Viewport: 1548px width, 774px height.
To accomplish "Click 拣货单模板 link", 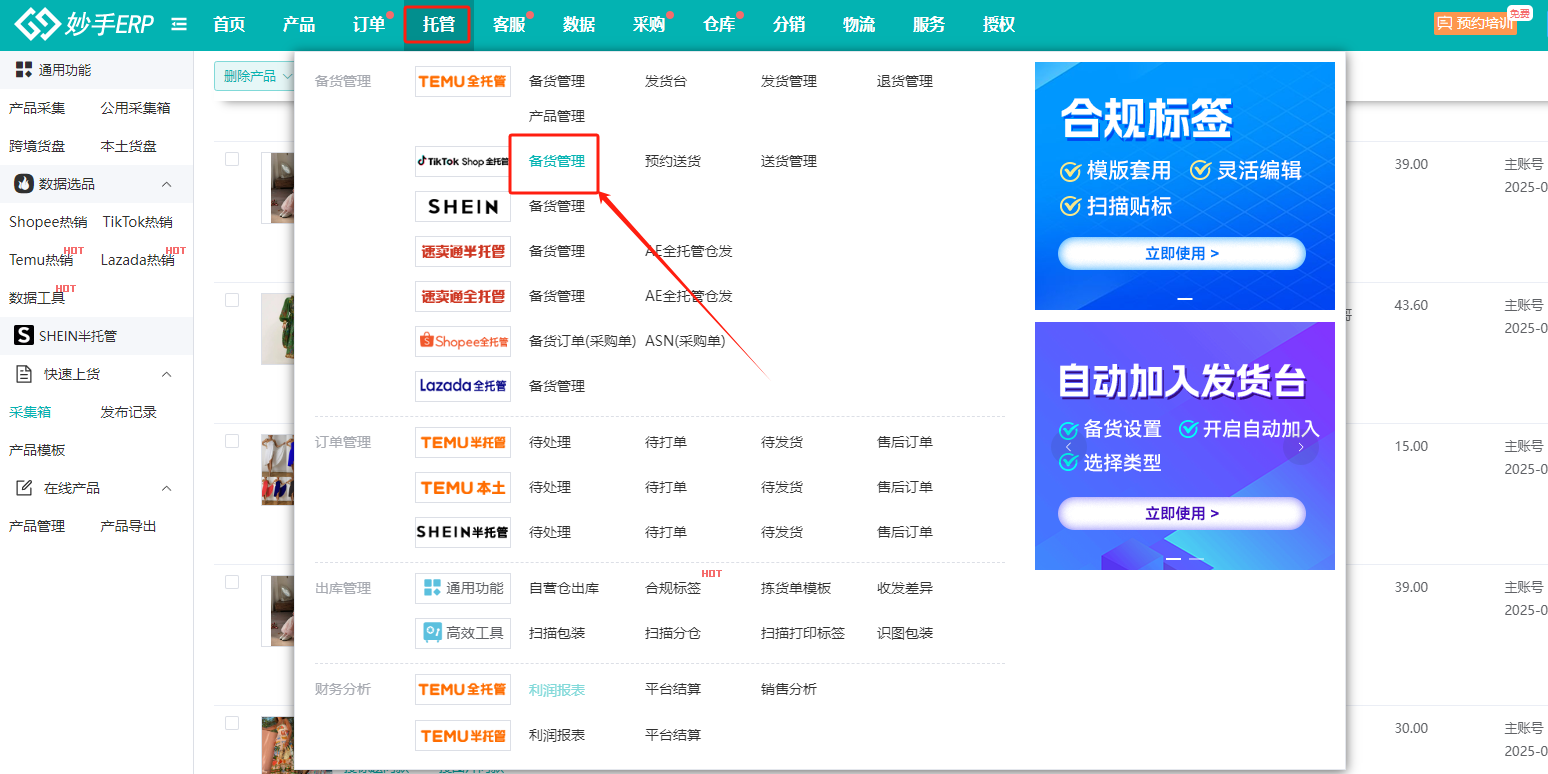I will tap(796, 588).
